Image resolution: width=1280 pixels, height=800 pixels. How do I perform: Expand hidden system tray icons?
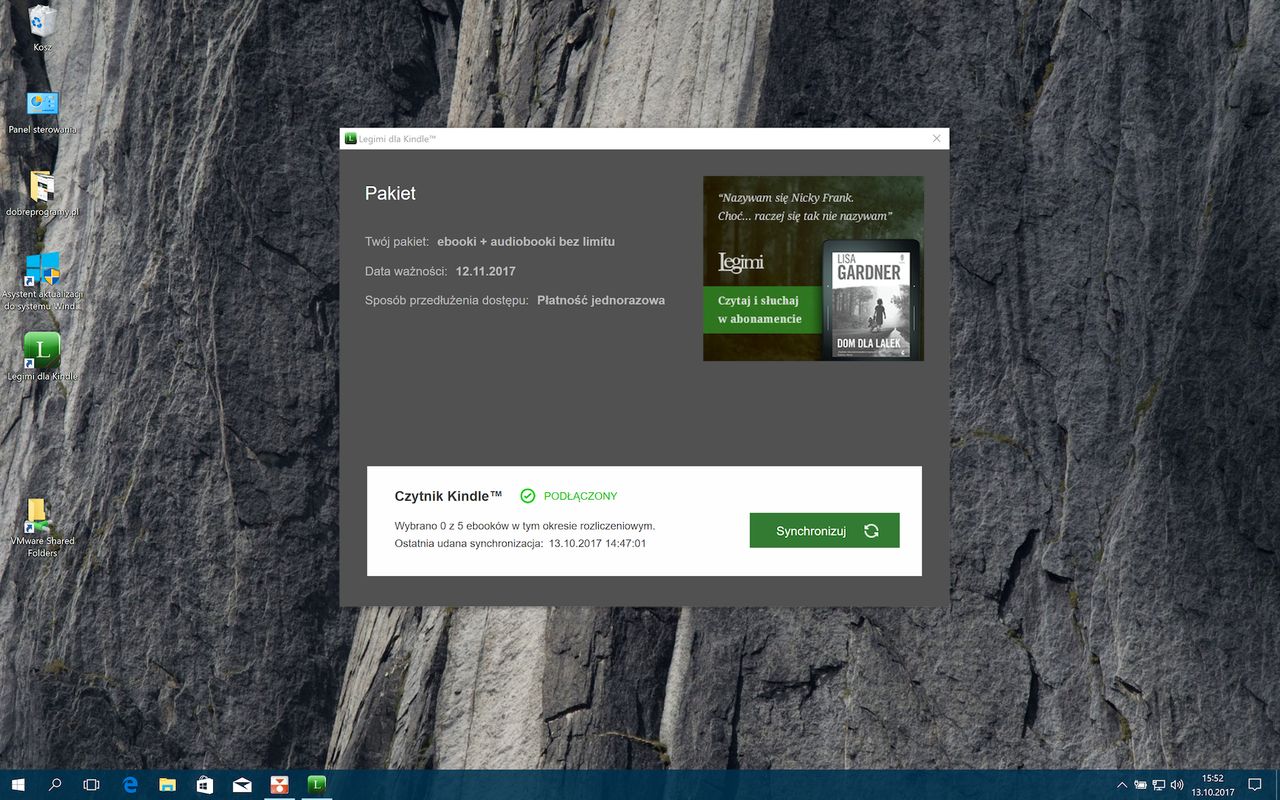click(1122, 785)
